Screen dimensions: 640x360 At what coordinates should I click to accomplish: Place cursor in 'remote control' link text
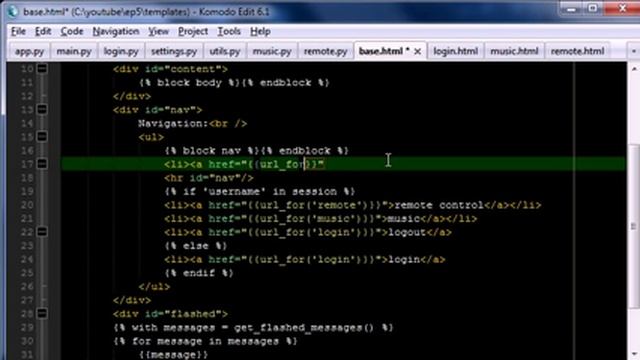439,205
